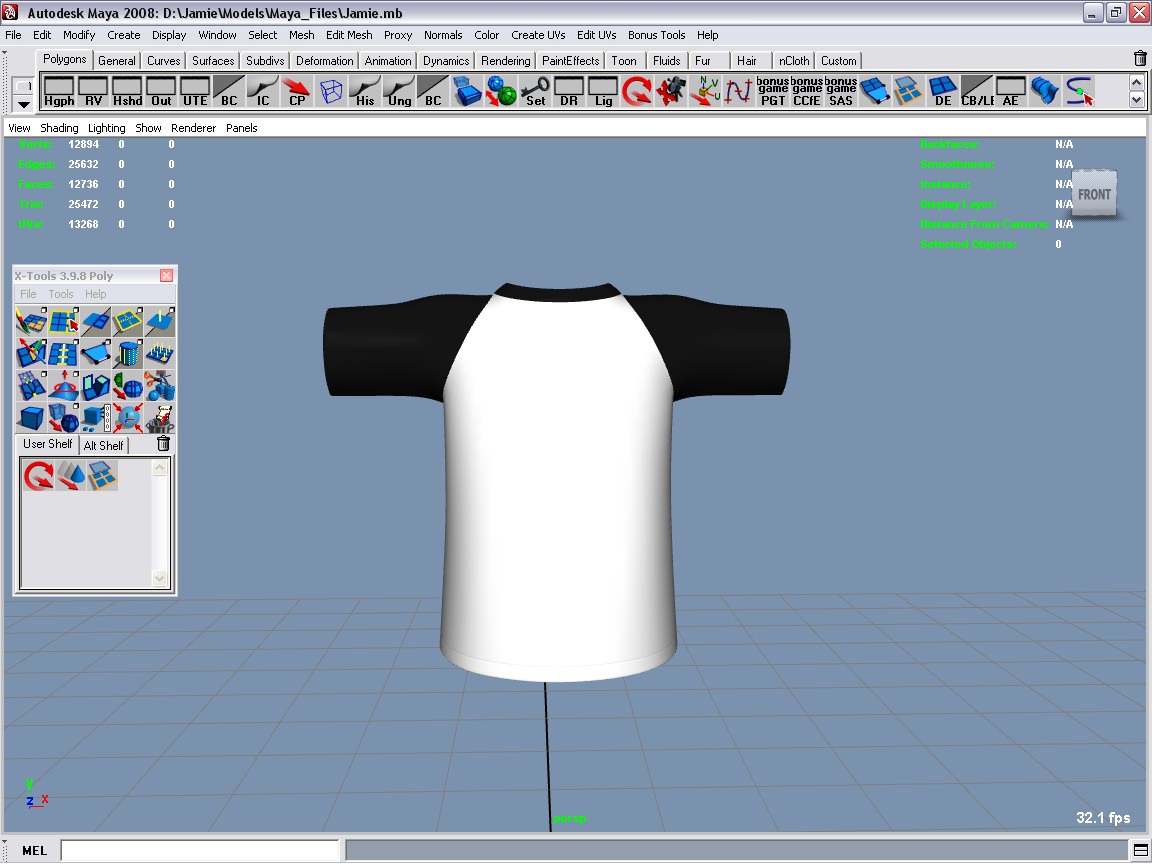The height and width of the screenshot is (864, 1152).
Task: Select the paintbrush grid tool in X-Tools
Action: point(31,322)
